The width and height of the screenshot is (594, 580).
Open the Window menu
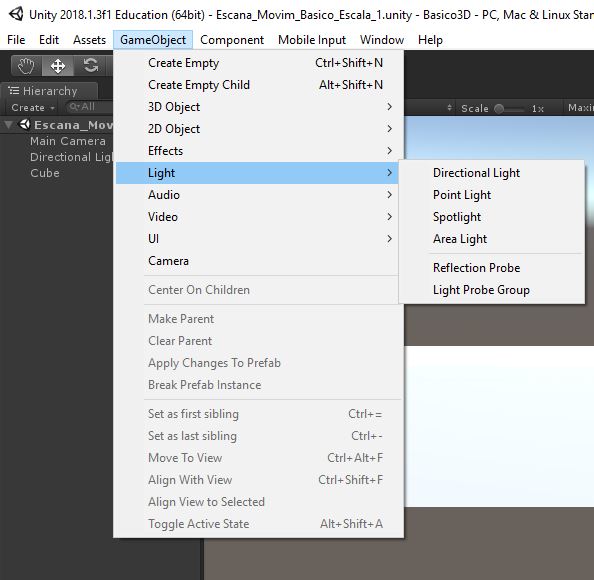(382, 40)
